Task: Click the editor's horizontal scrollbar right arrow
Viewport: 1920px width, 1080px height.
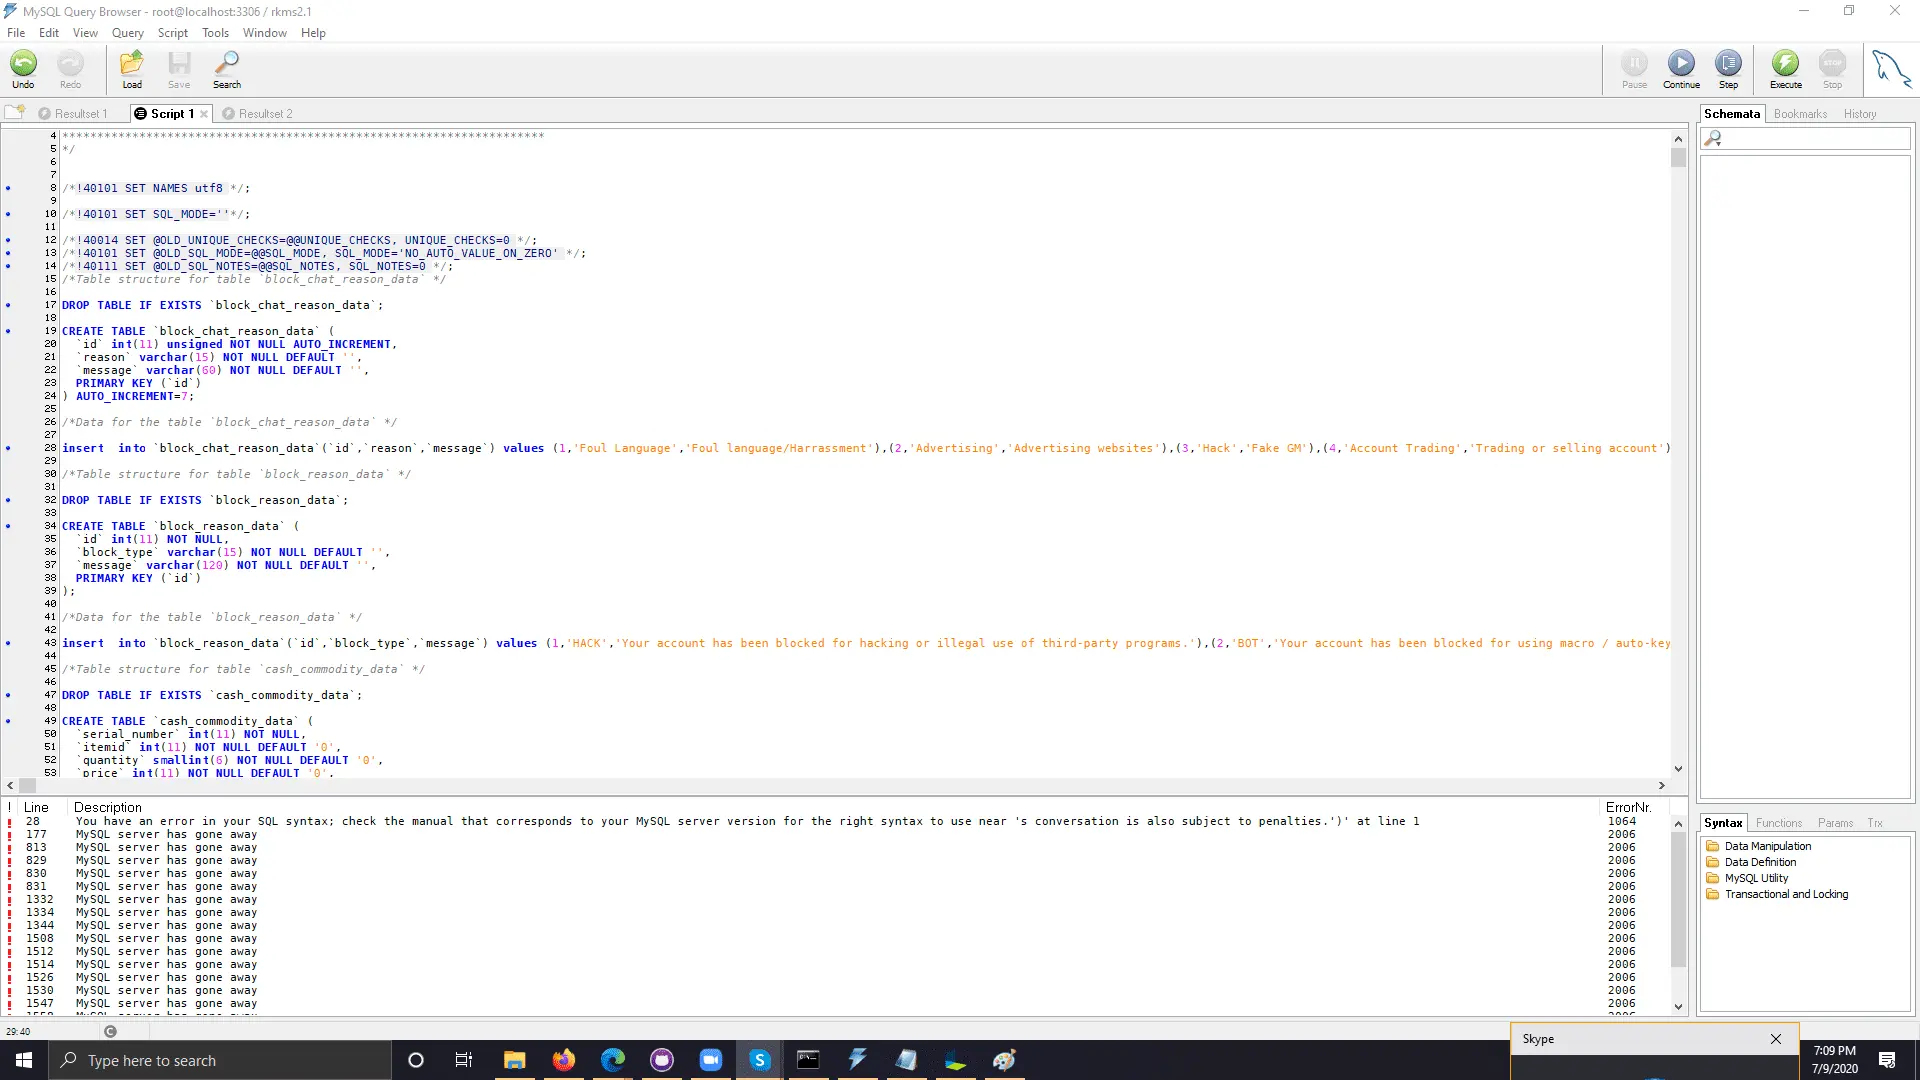Action: click(x=1662, y=786)
